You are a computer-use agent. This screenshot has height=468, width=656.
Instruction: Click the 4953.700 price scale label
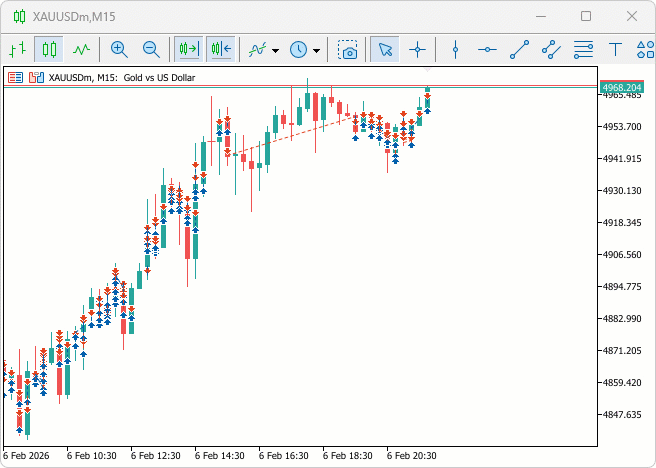click(622, 126)
